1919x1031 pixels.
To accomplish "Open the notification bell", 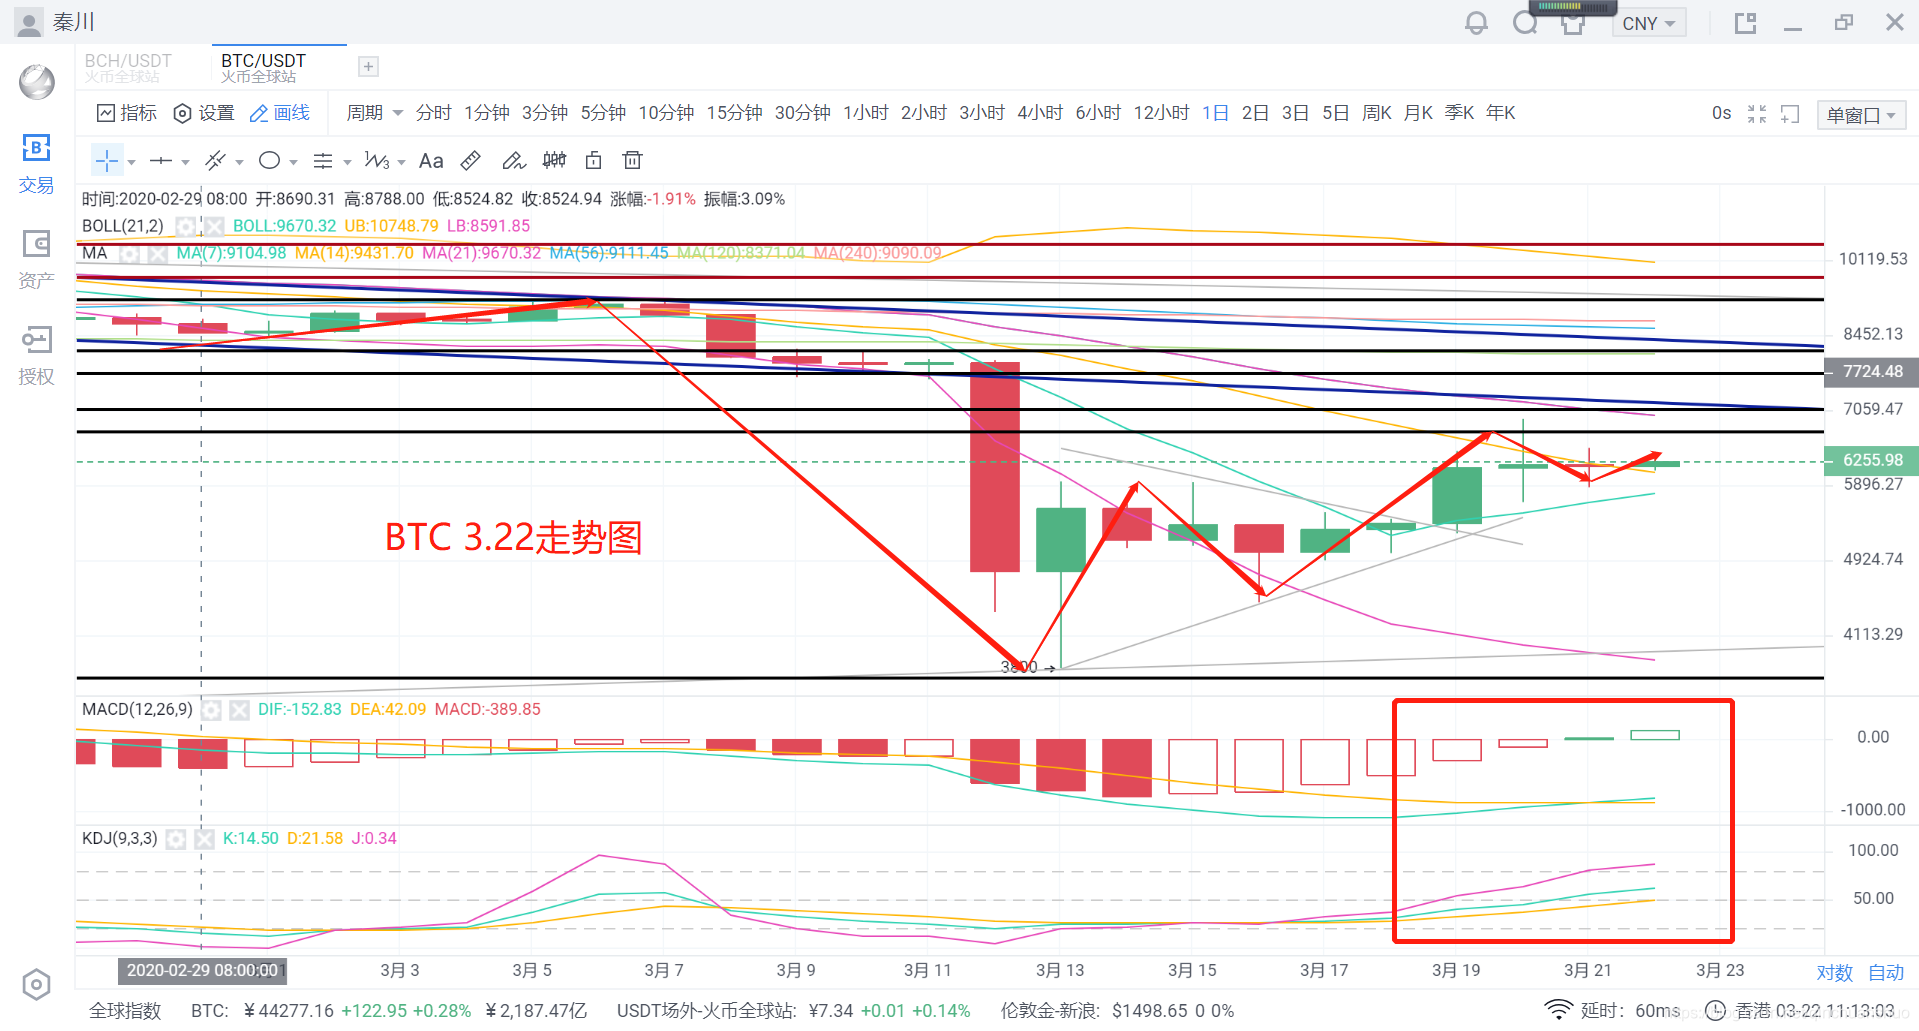I will (x=1476, y=23).
